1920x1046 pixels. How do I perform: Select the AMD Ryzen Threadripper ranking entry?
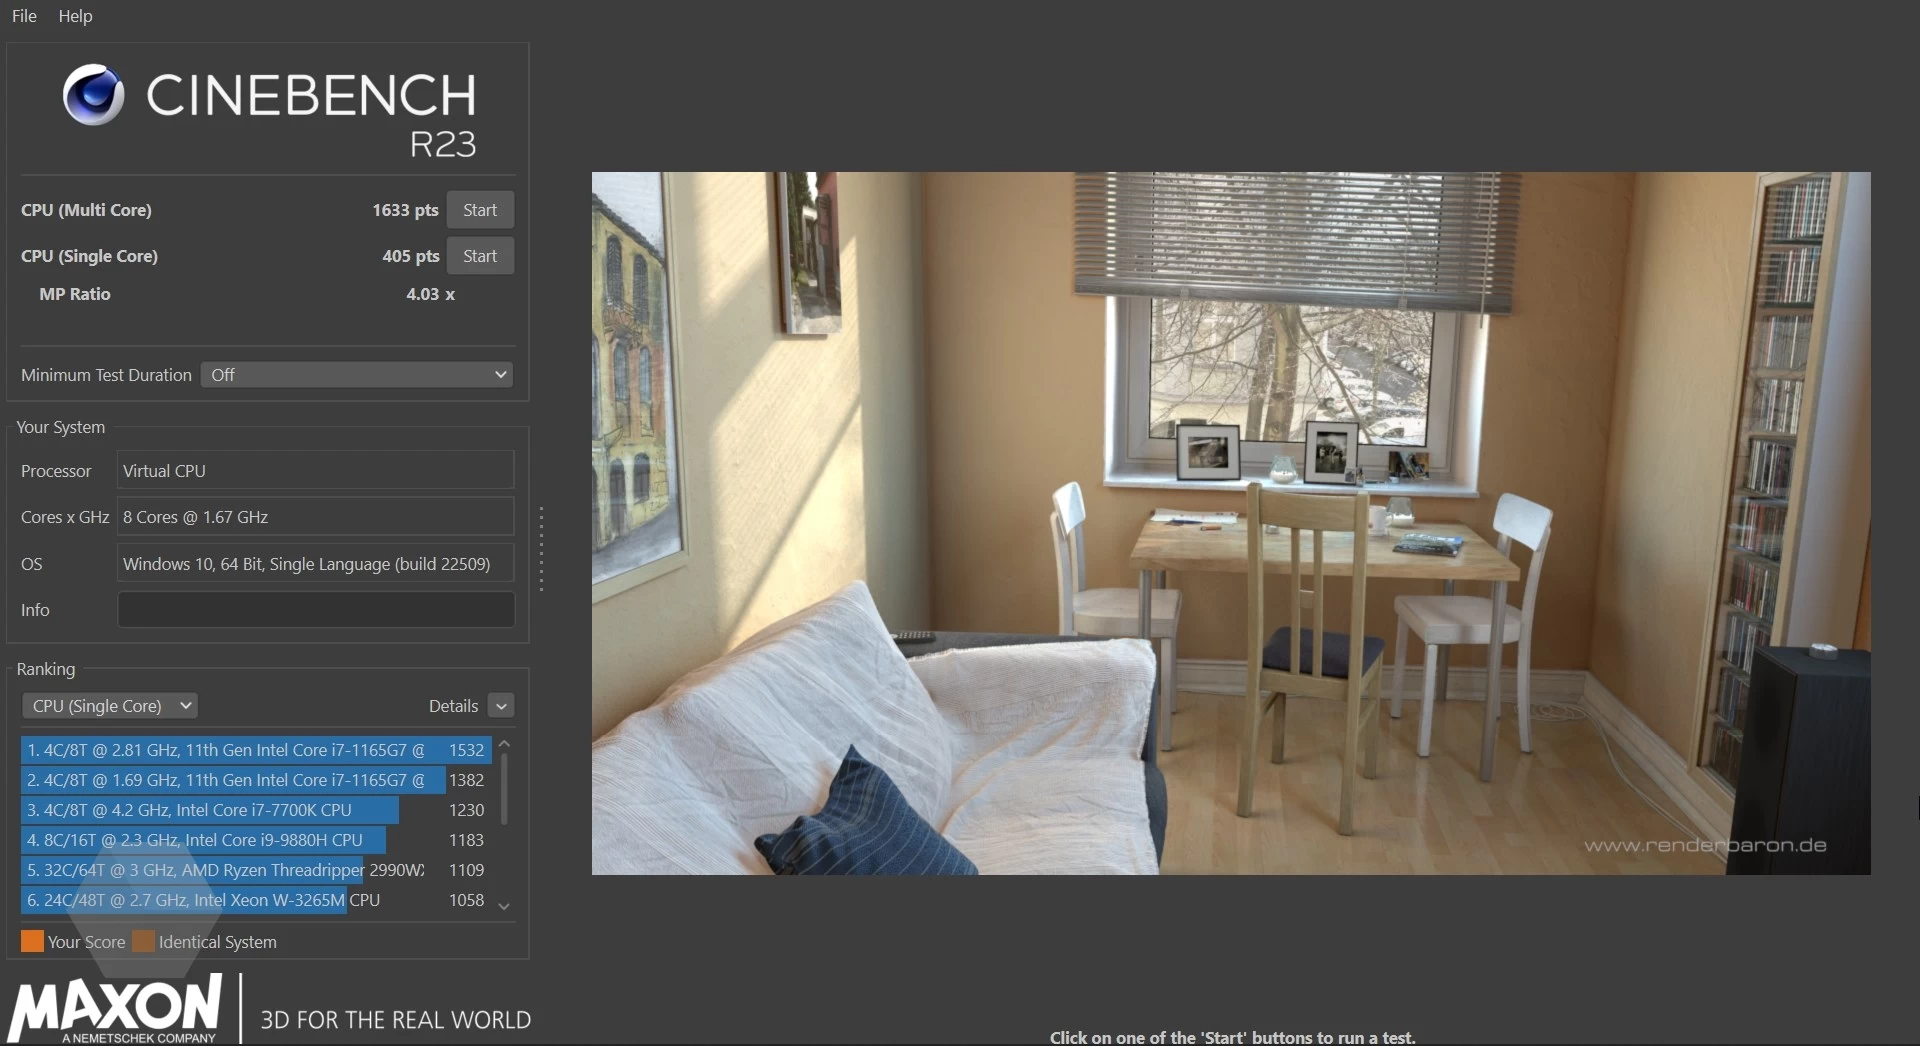click(x=225, y=870)
